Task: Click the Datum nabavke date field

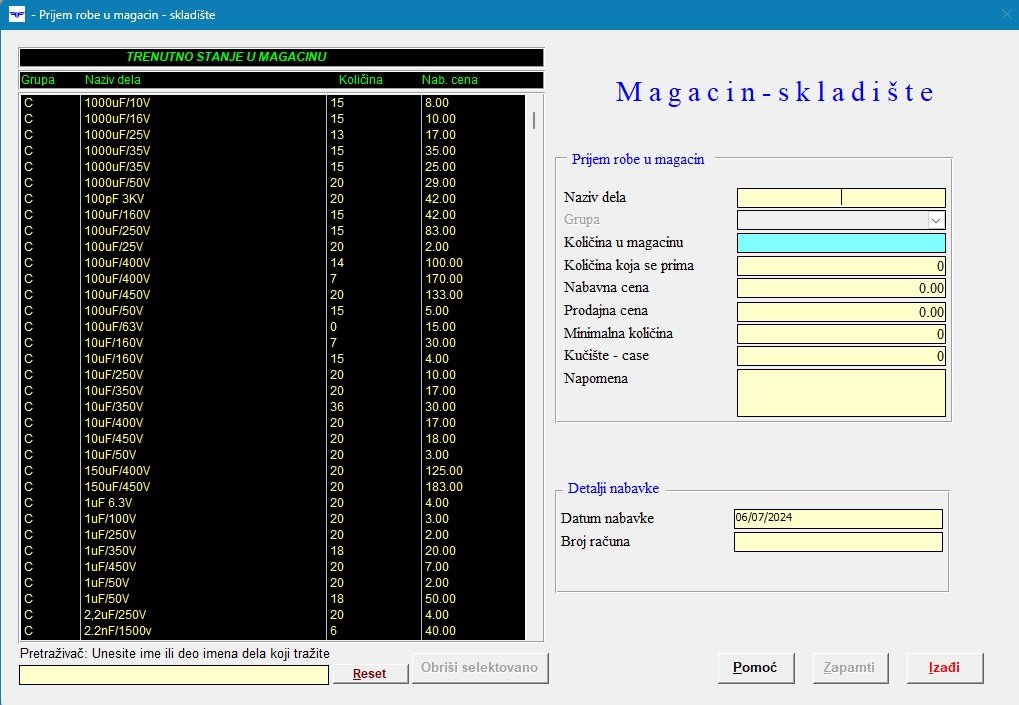Action: tap(837, 519)
